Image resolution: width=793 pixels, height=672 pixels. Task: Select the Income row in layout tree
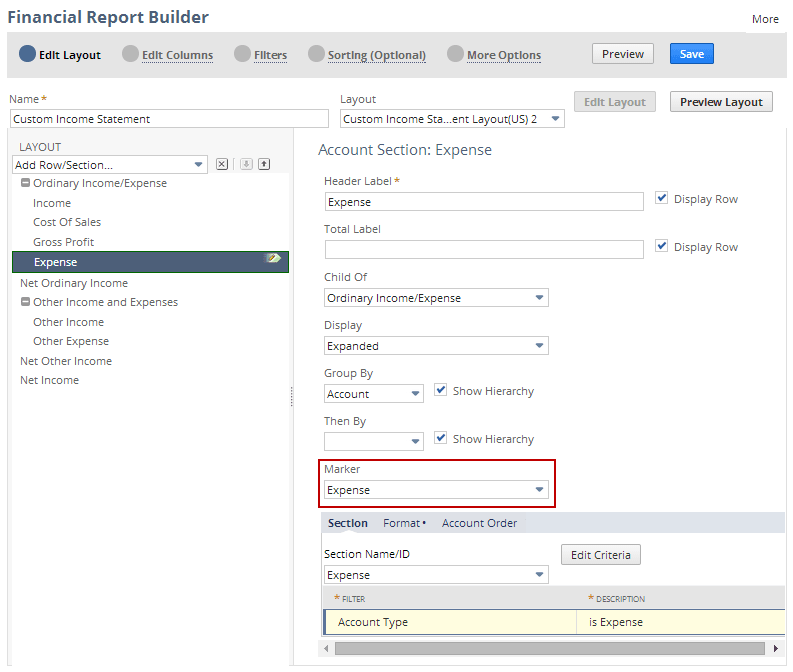[x=52, y=203]
